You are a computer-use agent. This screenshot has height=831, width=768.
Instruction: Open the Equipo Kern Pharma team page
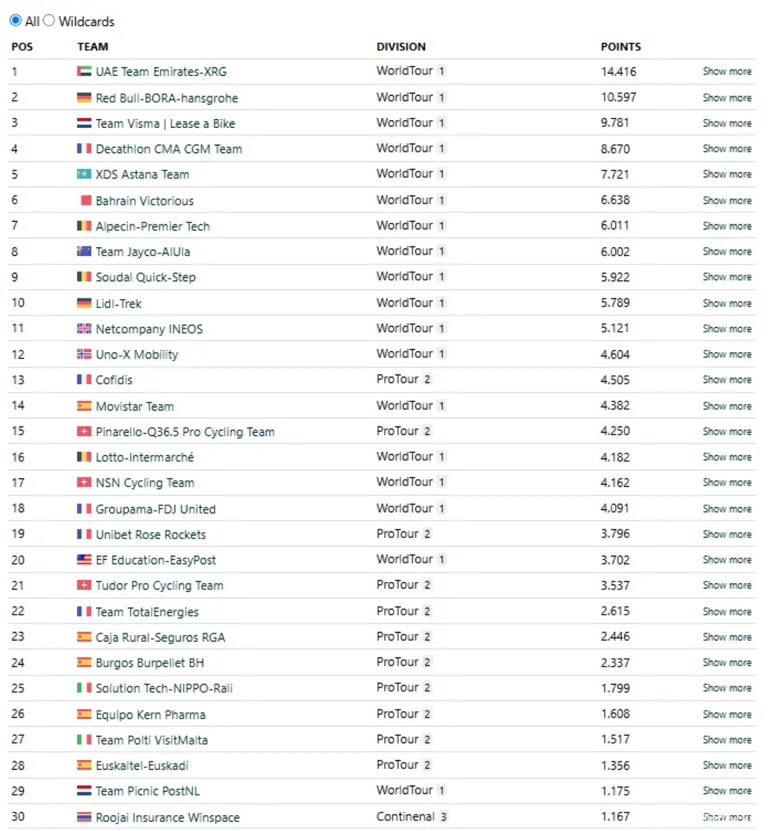pos(151,715)
